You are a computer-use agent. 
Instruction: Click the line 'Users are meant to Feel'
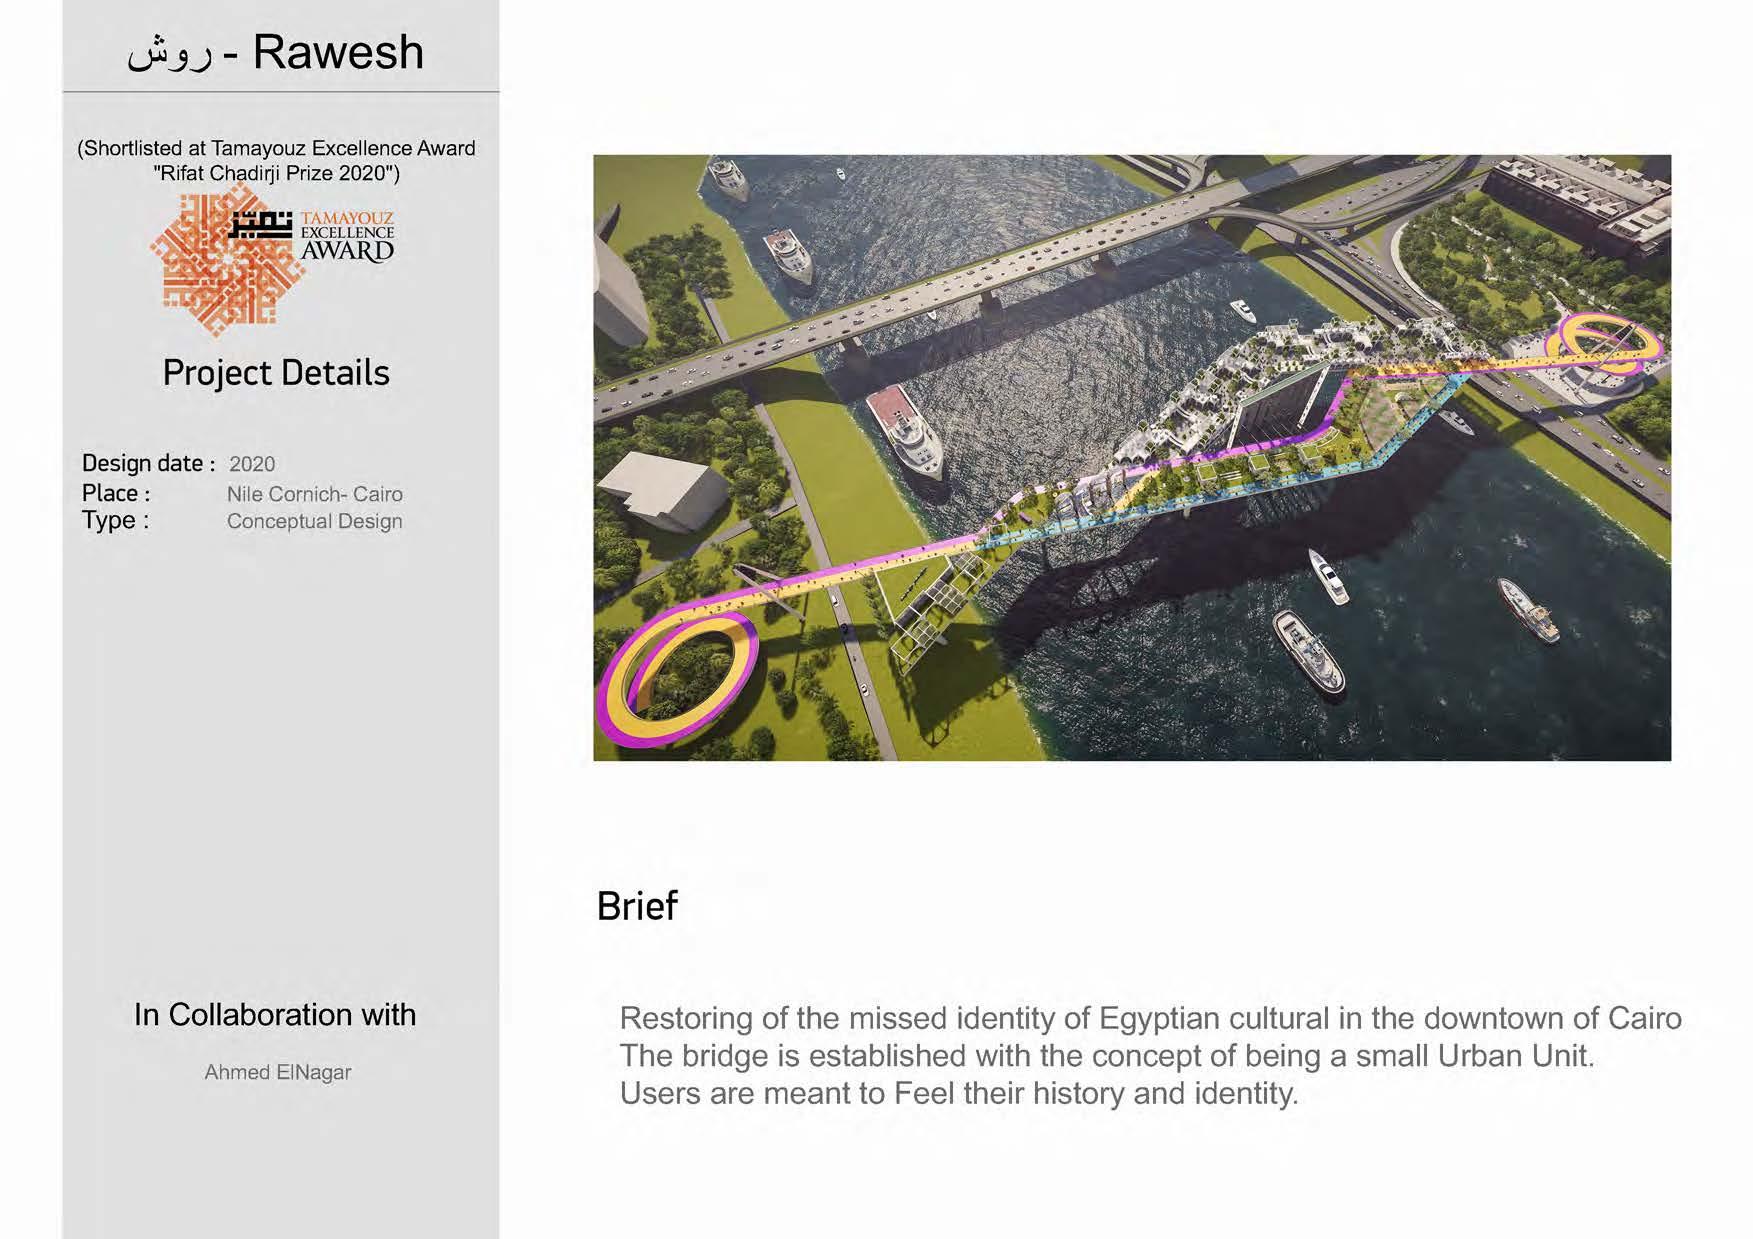coord(959,1093)
